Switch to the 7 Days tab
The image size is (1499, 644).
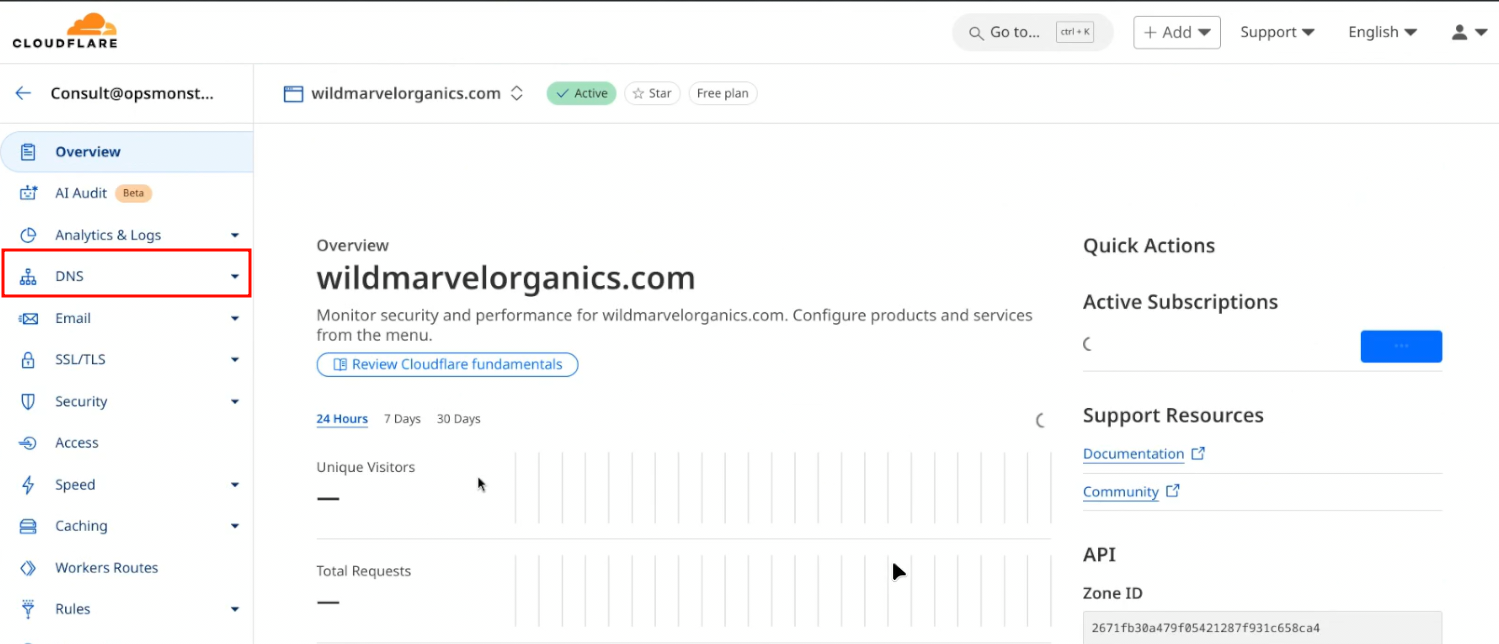tap(402, 419)
